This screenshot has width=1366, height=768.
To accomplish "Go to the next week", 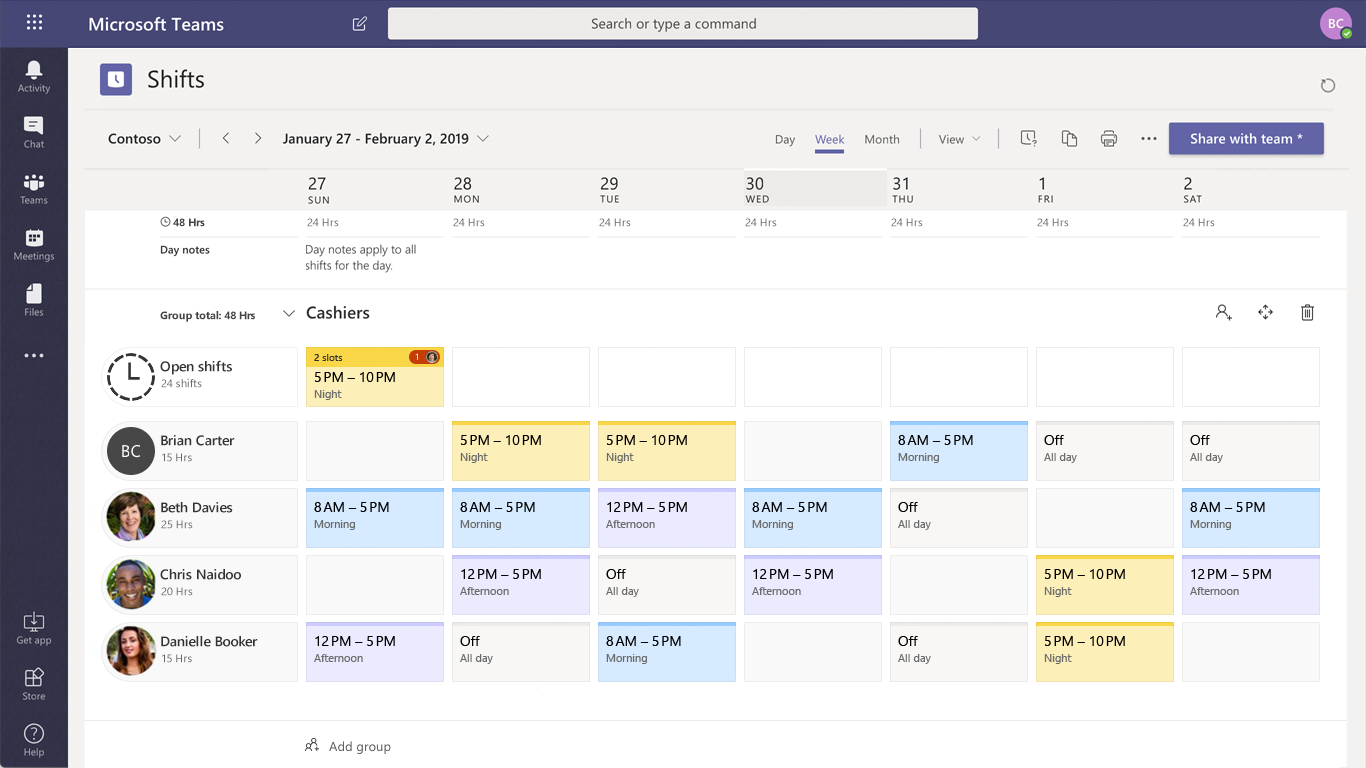I will tap(258, 139).
